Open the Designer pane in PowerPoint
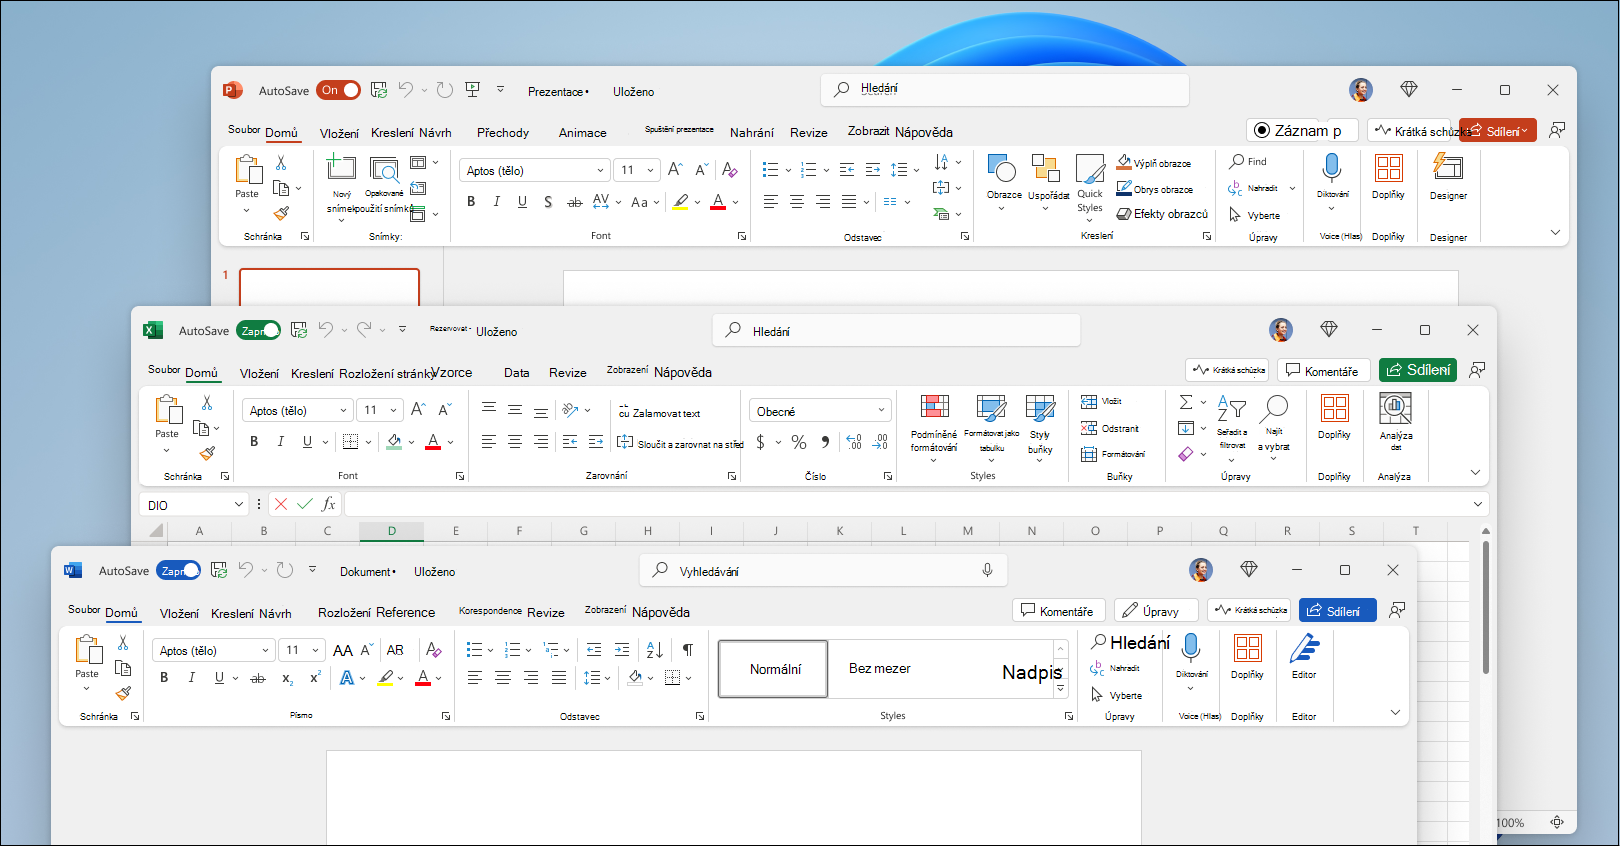 [1448, 177]
